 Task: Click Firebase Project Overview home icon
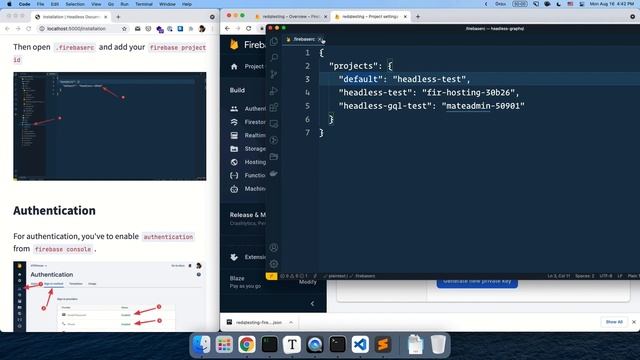234,67
